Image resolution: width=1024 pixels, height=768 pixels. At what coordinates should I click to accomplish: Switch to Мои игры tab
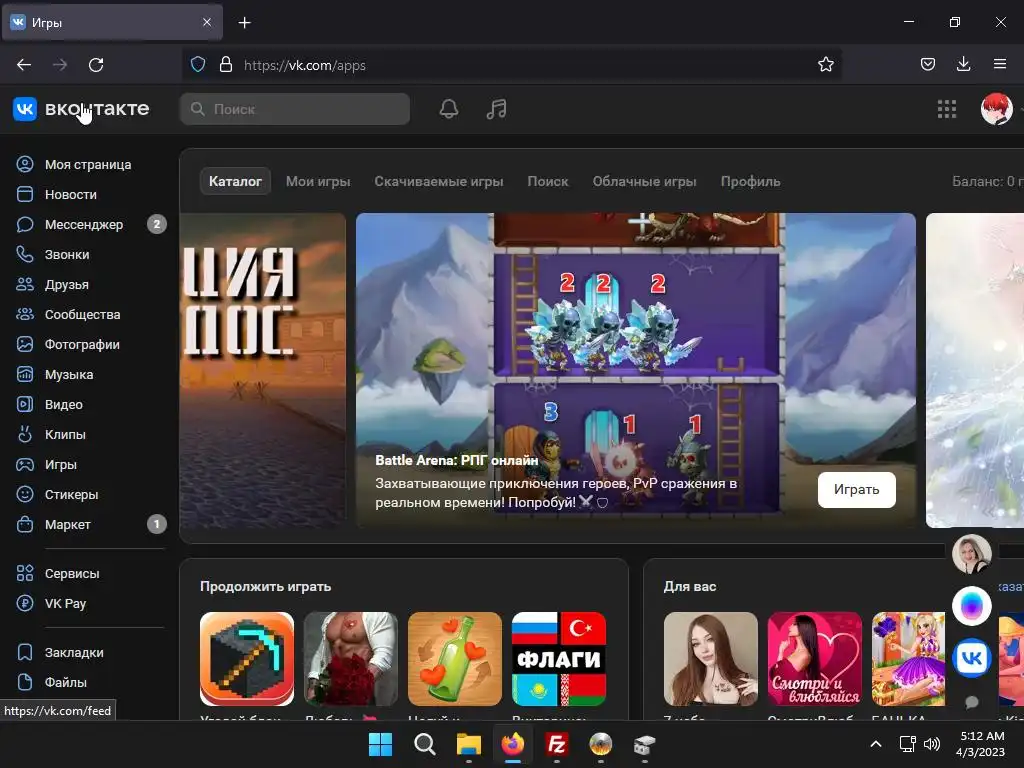tap(318, 182)
